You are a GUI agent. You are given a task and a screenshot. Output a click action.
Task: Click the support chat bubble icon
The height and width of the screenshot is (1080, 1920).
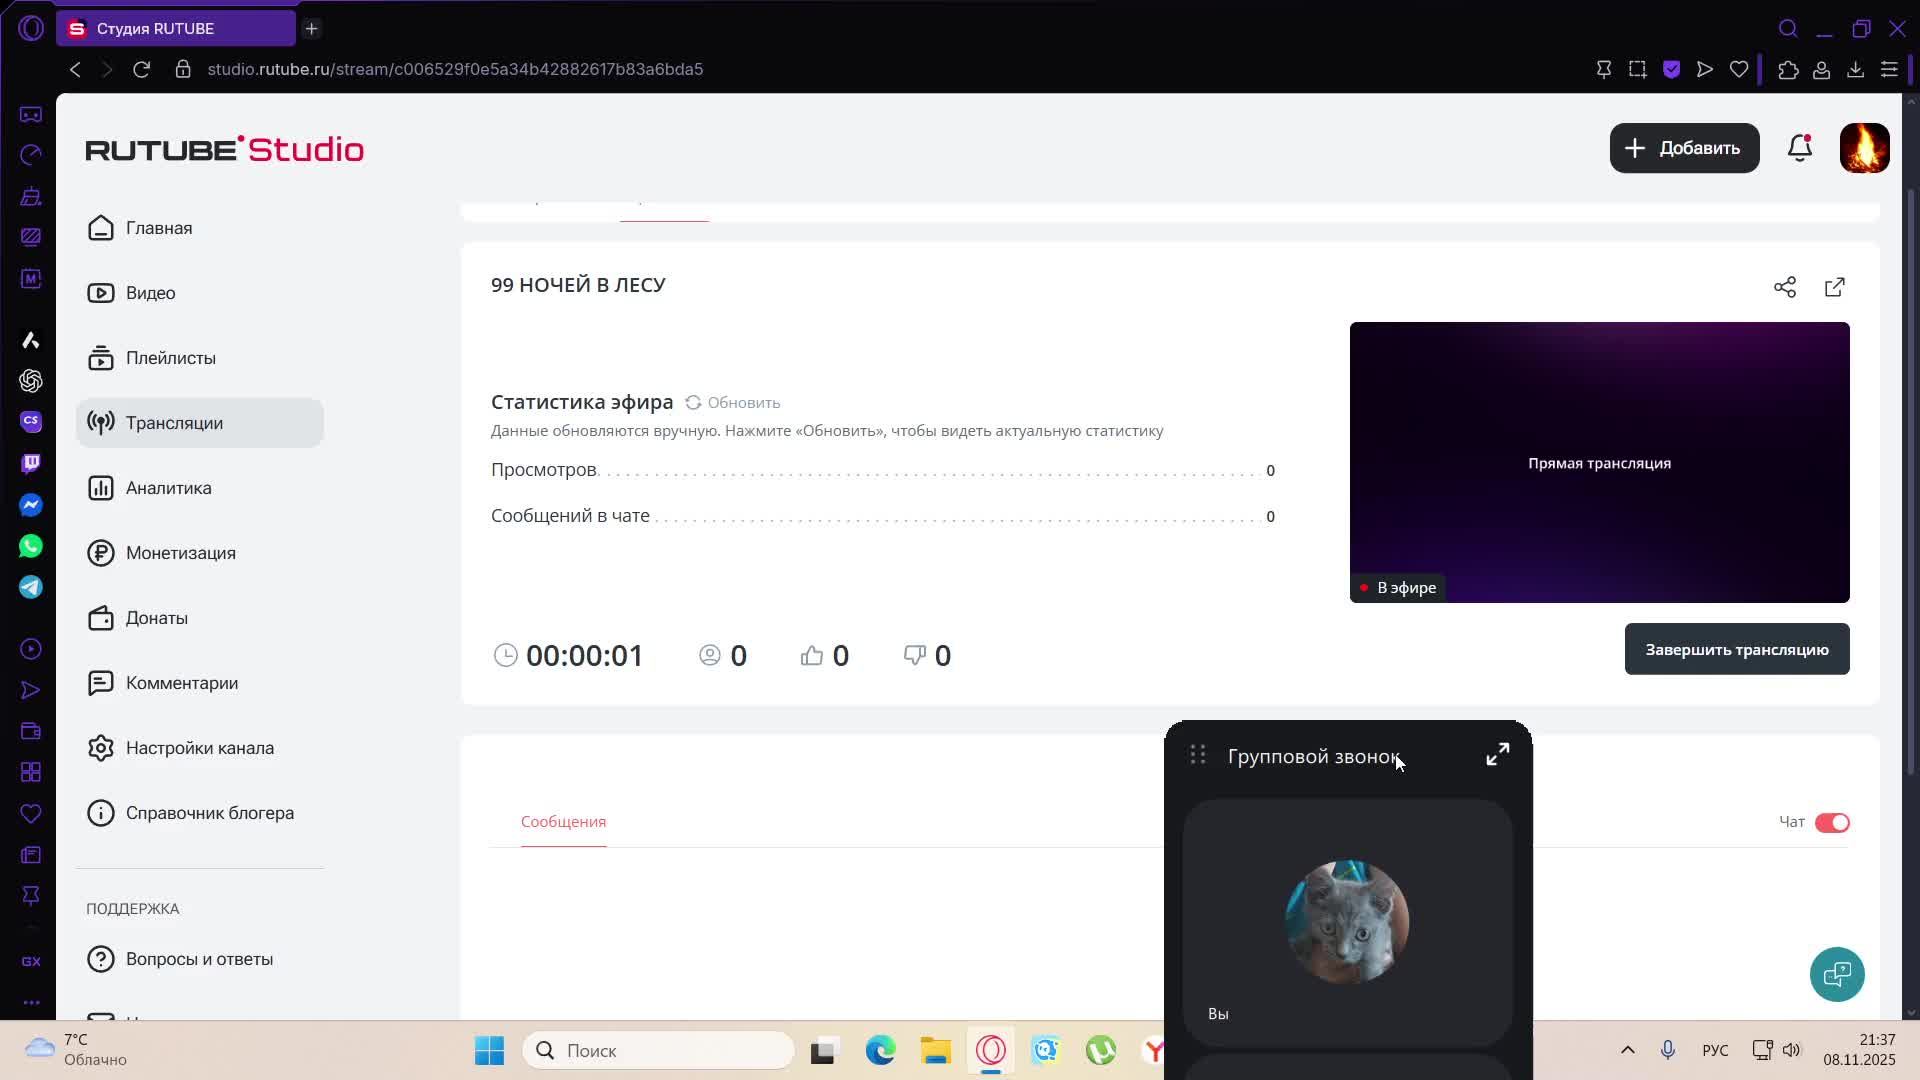(1837, 974)
